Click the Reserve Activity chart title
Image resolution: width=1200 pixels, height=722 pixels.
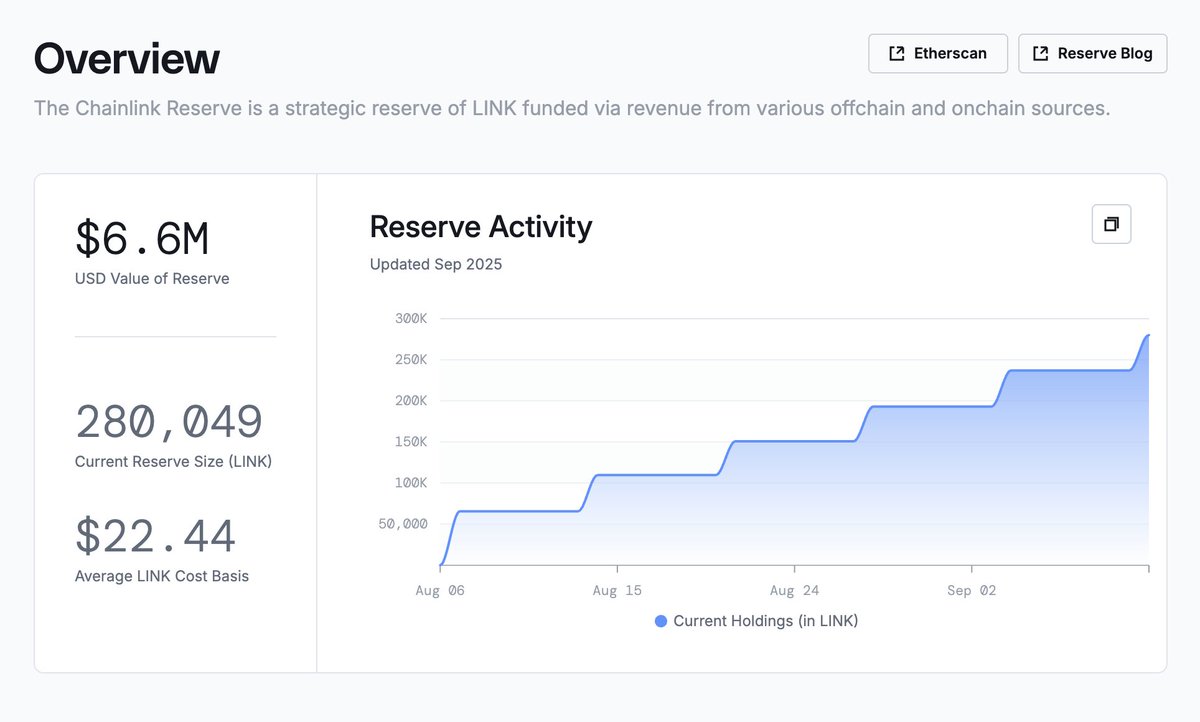pyautogui.click(x=481, y=227)
